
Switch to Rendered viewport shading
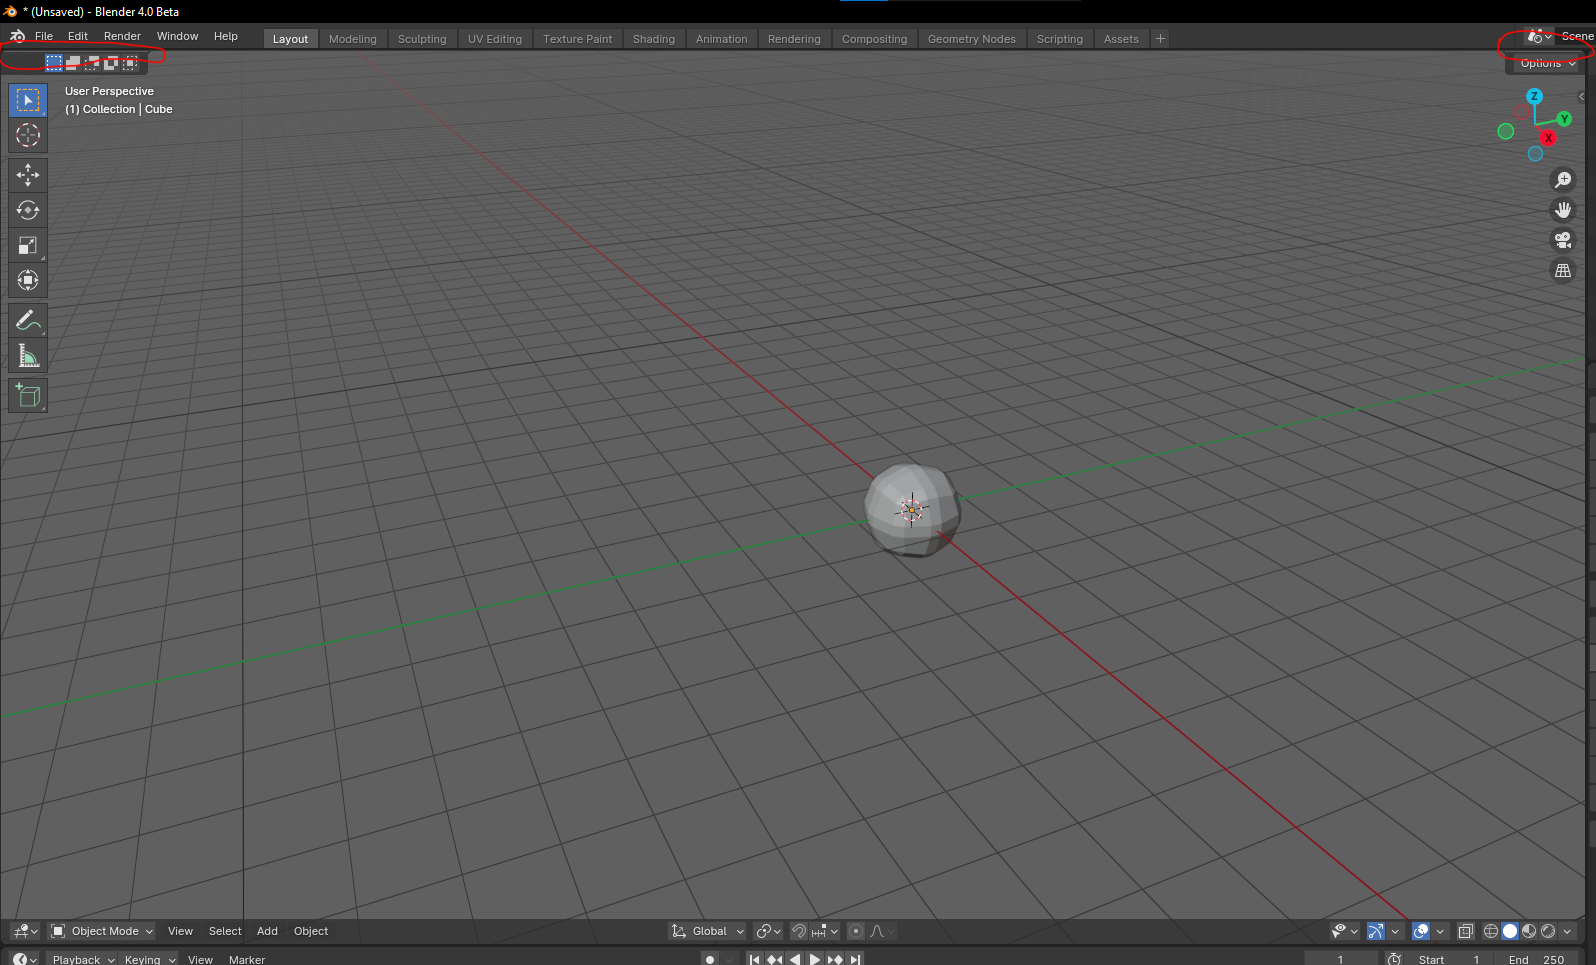click(1548, 931)
